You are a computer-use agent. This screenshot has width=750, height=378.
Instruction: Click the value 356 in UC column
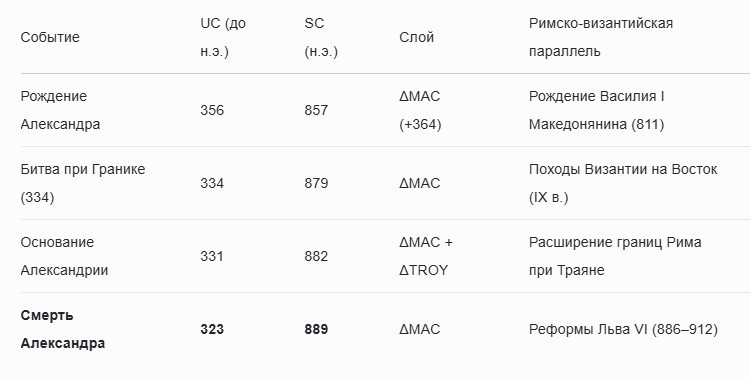(x=212, y=110)
